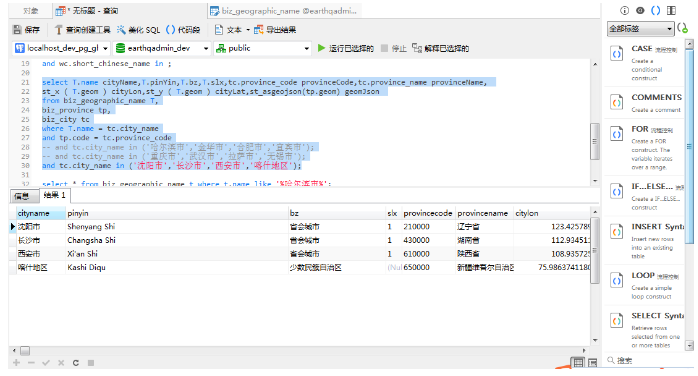Screen dimensions: 698x376
Task: Run the selected query
Action: coord(345,48)
